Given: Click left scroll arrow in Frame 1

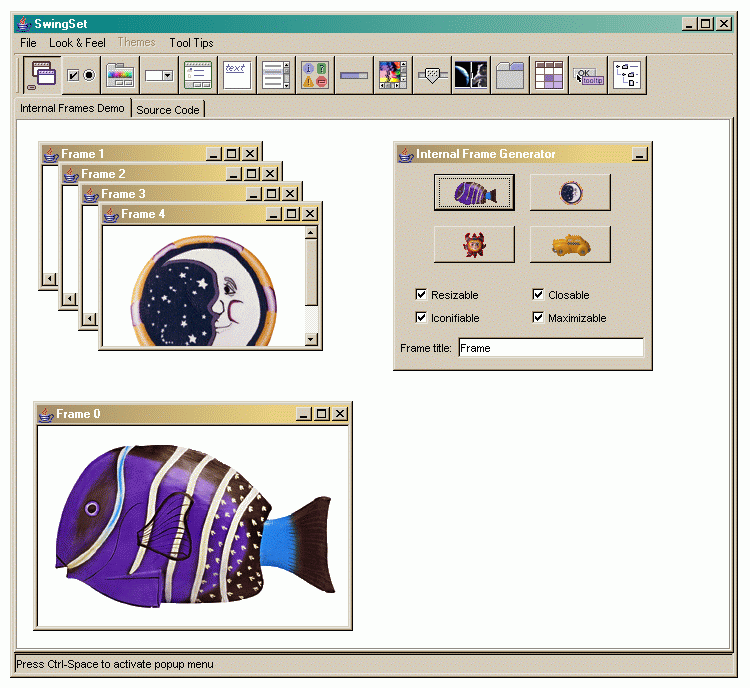Looking at the screenshot, I should pyautogui.click(x=49, y=278).
